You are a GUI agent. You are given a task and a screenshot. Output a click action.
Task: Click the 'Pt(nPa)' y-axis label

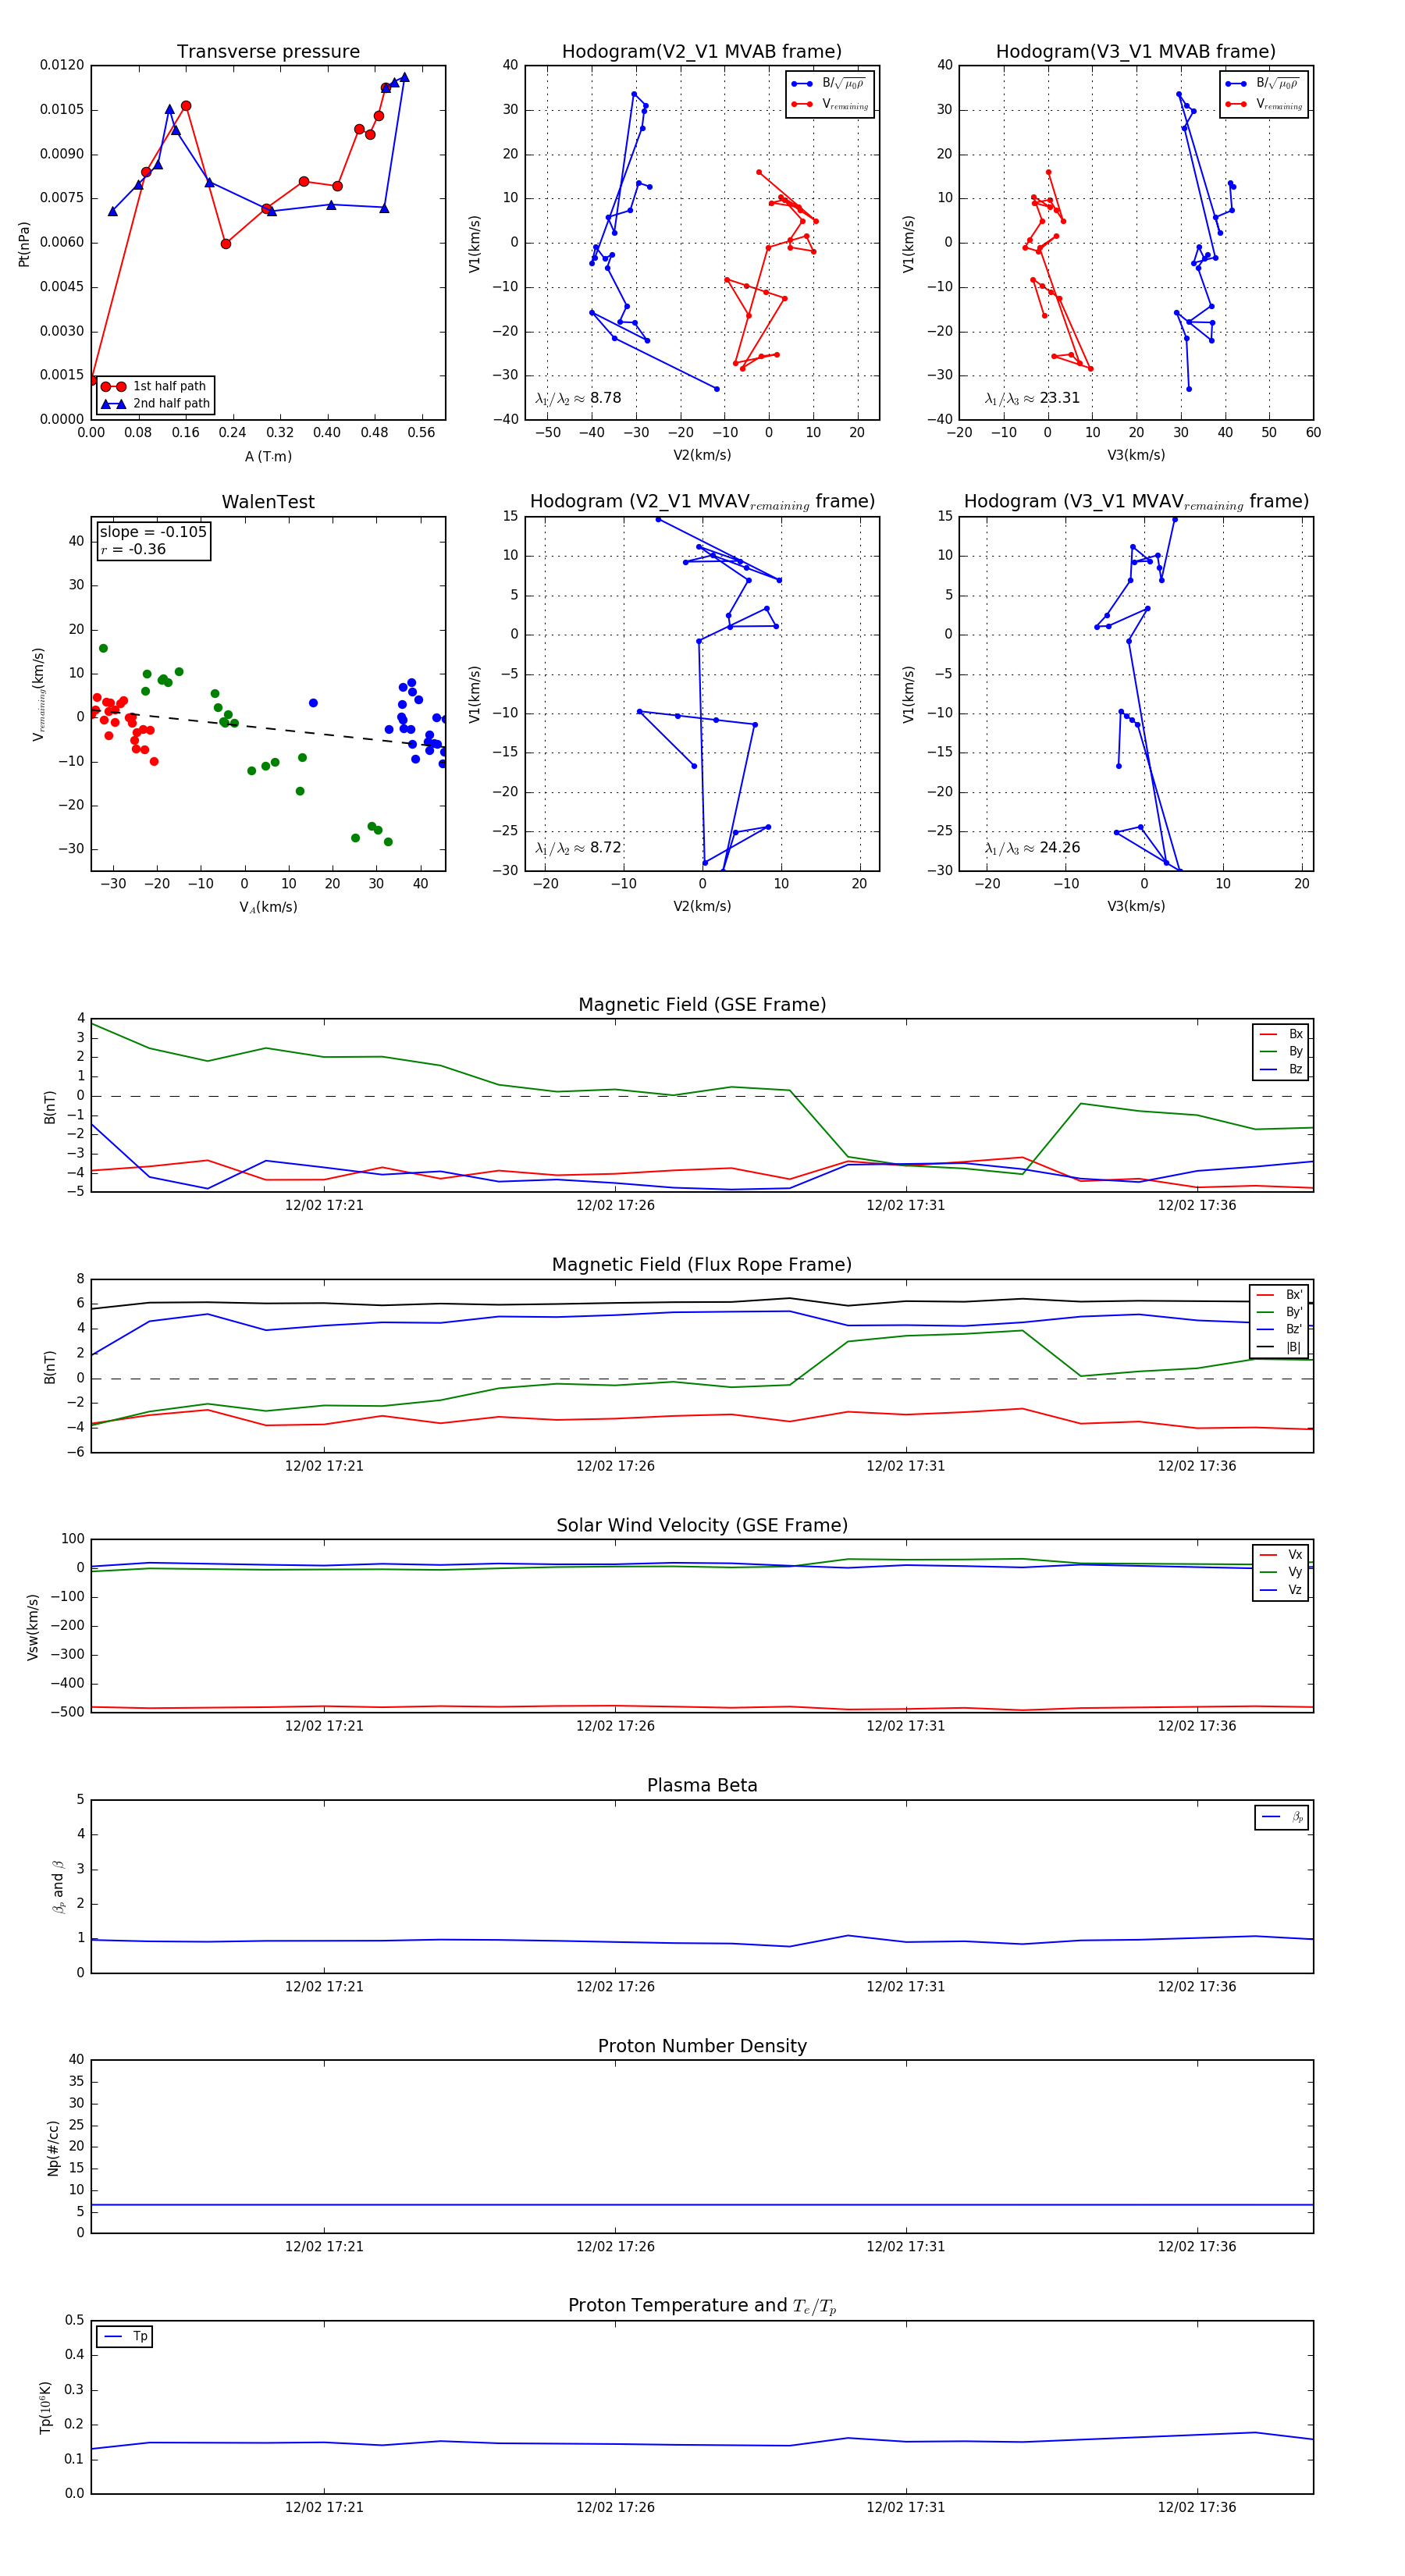24,244
